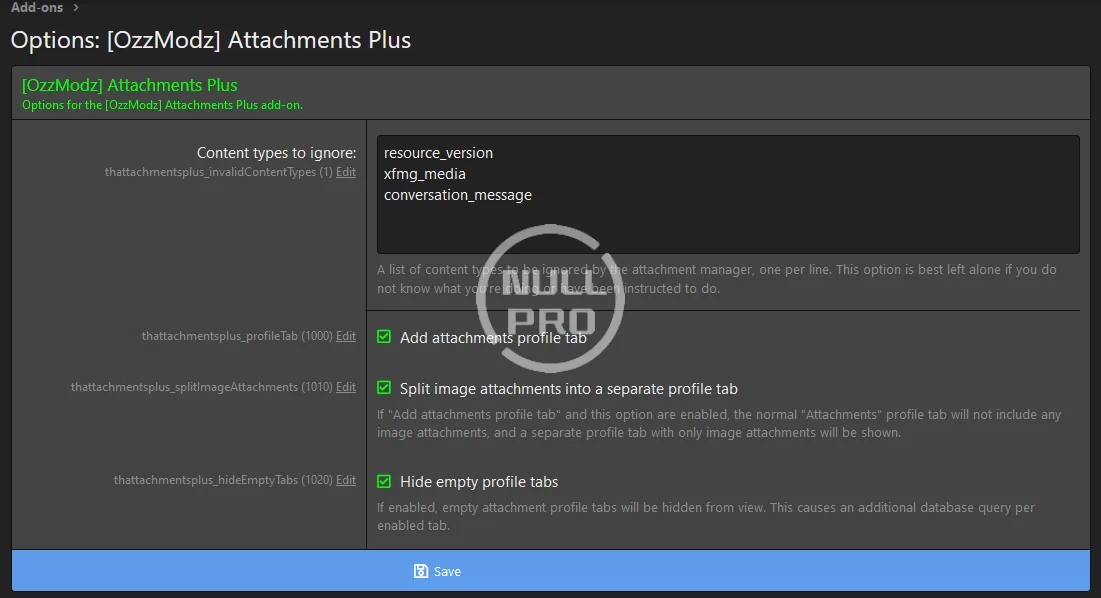Click the thattachmentsplus_profileTab option ID text
The width and height of the screenshot is (1101, 598).
(x=220, y=336)
